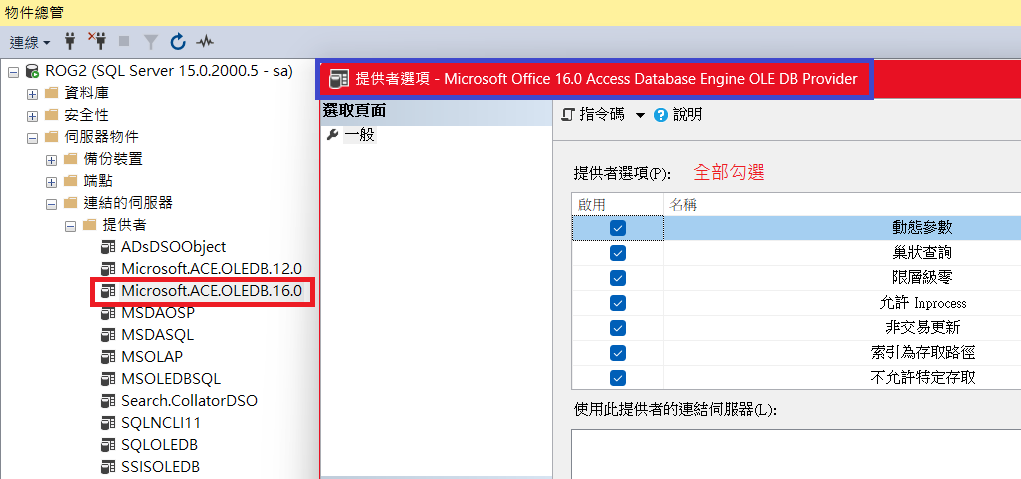Click the disconnect plug icon
The image size is (1021, 479).
pyautogui.click(x=97, y=42)
